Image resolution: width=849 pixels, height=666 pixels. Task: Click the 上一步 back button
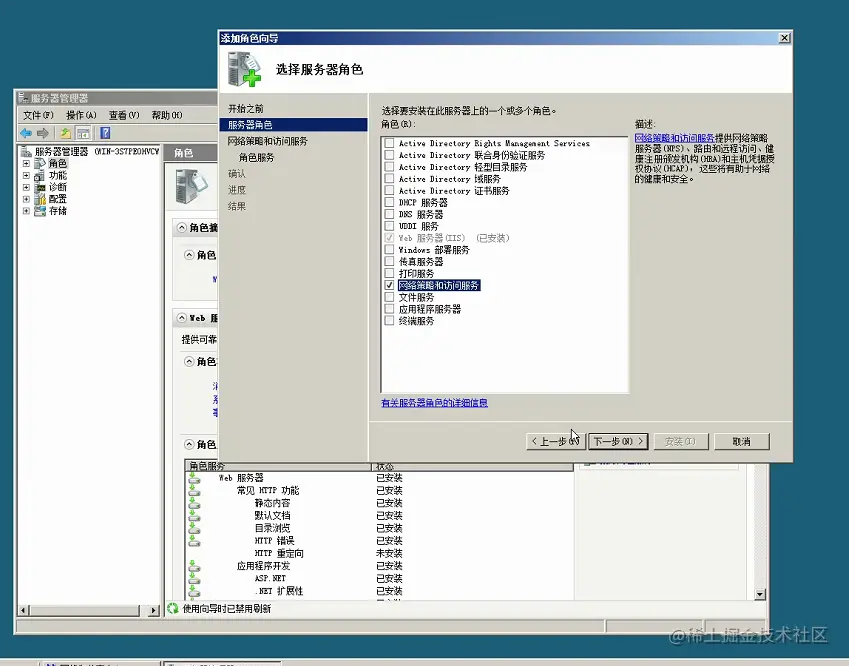coord(556,441)
